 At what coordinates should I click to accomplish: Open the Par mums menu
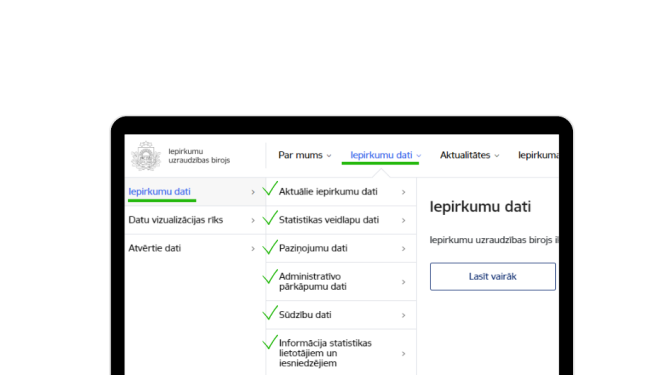coord(300,155)
